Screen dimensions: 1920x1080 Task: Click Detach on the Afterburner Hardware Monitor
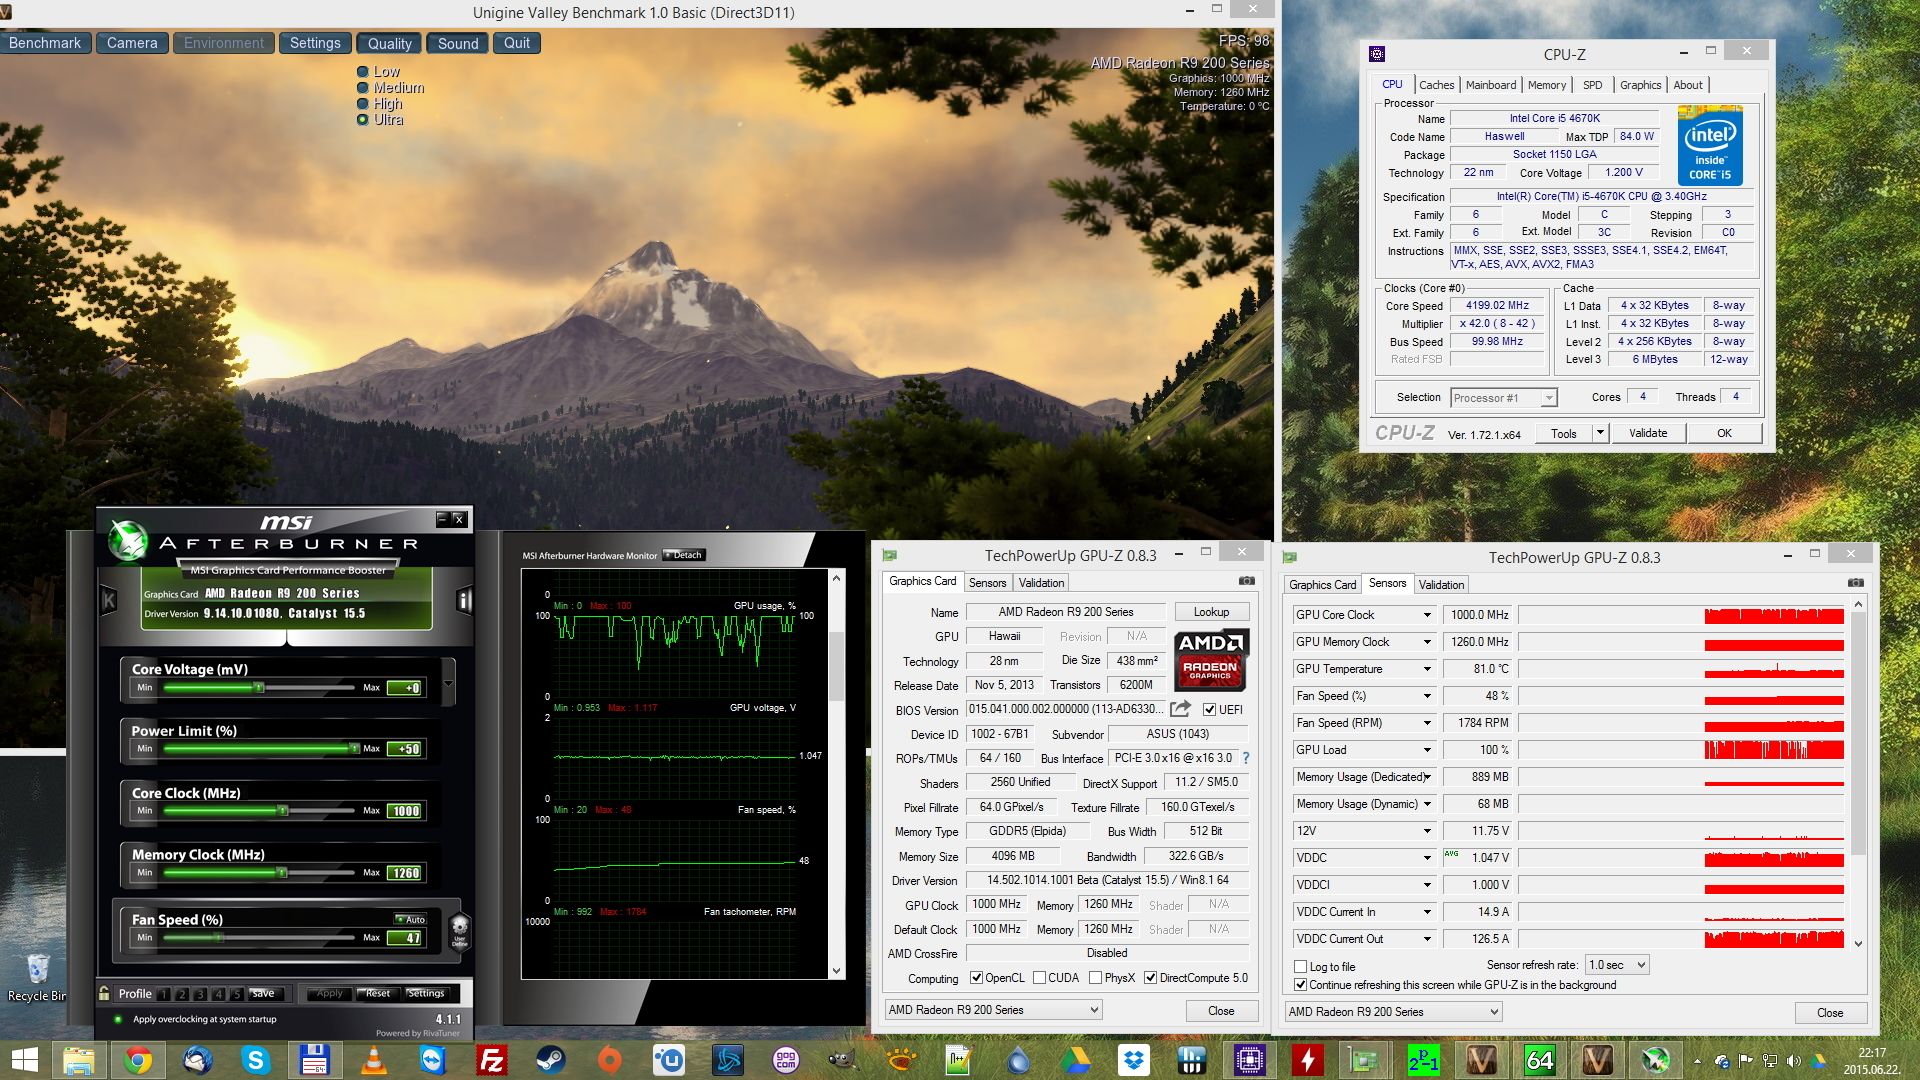coord(685,555)
